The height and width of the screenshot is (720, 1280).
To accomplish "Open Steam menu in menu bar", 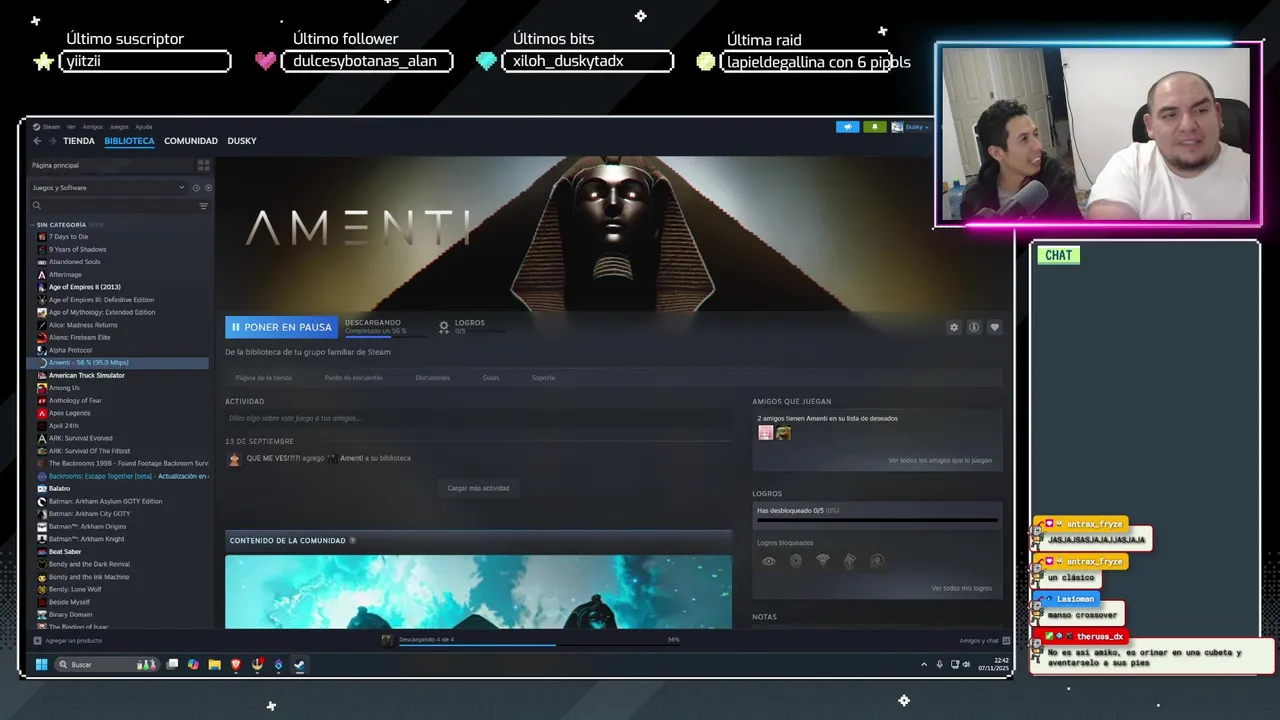I will point(47,127).
